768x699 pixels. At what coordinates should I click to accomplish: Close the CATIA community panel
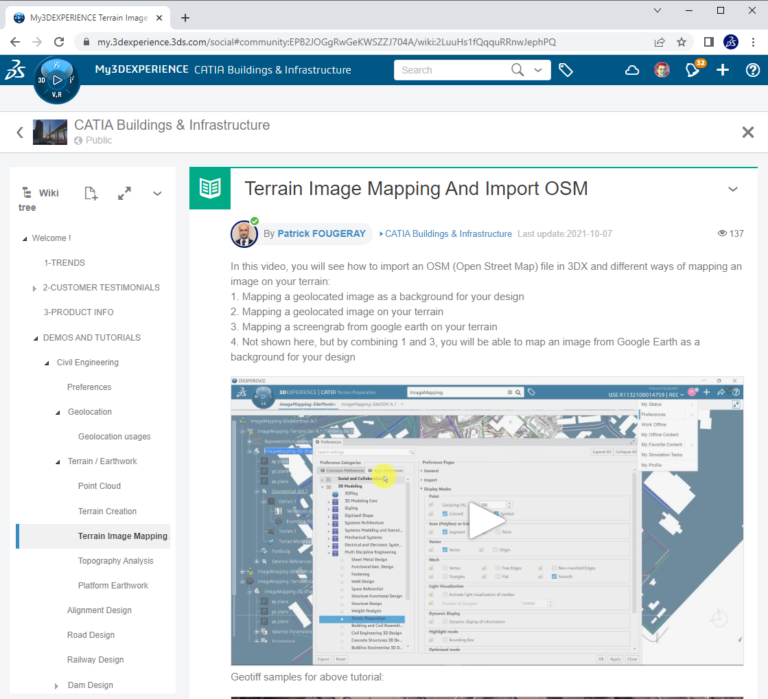(747, 132)
